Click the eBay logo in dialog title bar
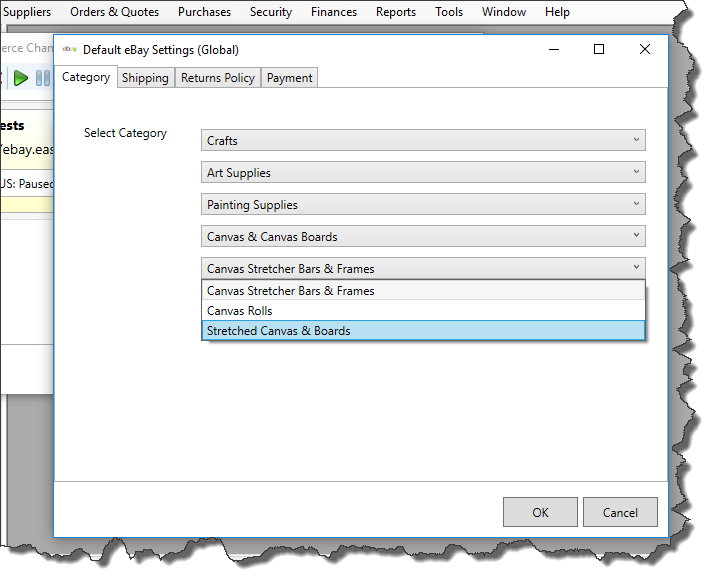Viewport: 717px width, 585px height. (70, 49)
